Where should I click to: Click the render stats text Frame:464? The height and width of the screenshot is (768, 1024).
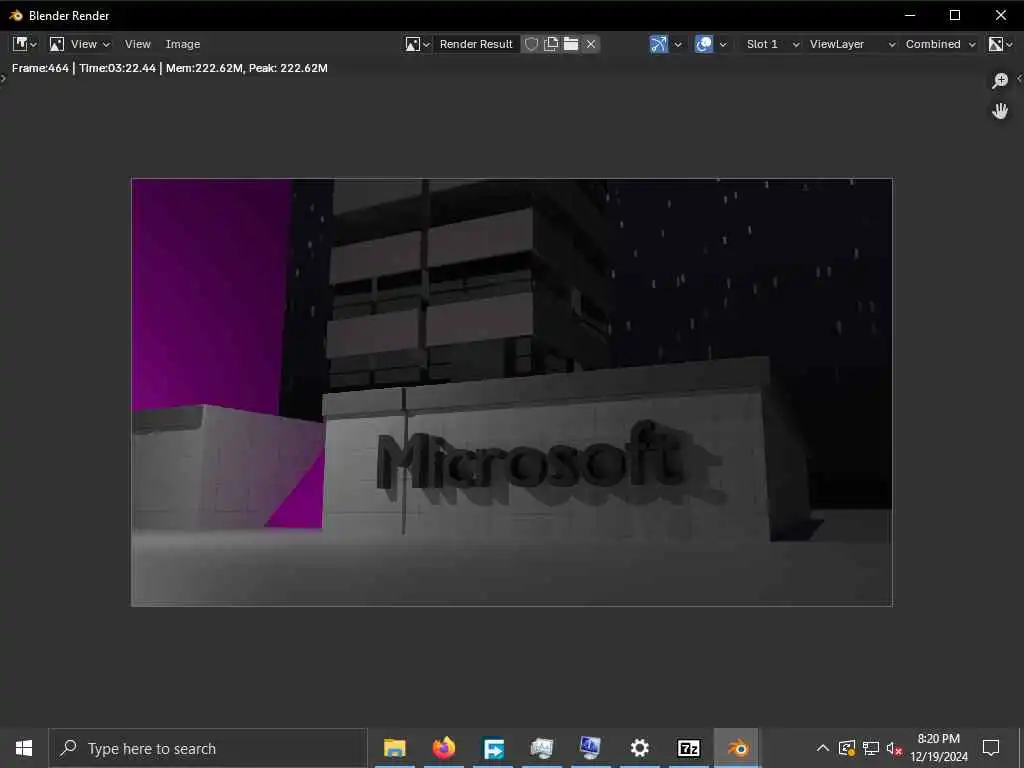point(40,68)
